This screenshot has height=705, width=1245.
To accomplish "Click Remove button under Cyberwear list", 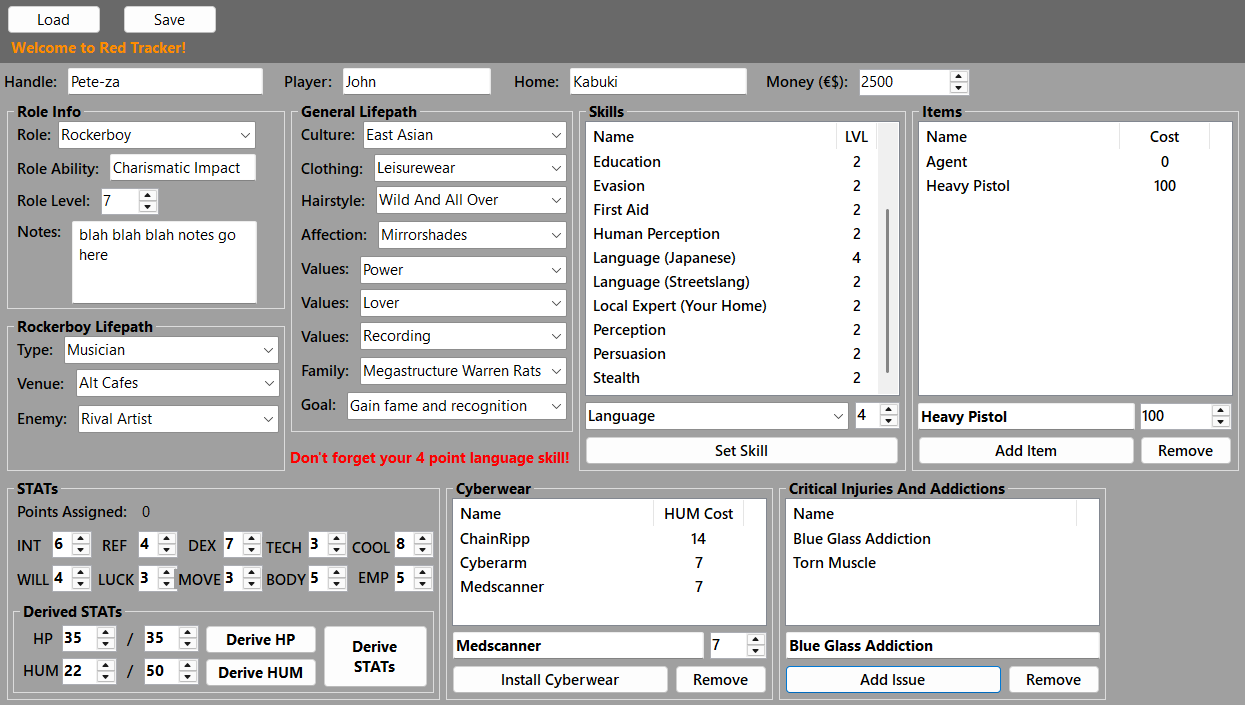I will click(720, 680).
